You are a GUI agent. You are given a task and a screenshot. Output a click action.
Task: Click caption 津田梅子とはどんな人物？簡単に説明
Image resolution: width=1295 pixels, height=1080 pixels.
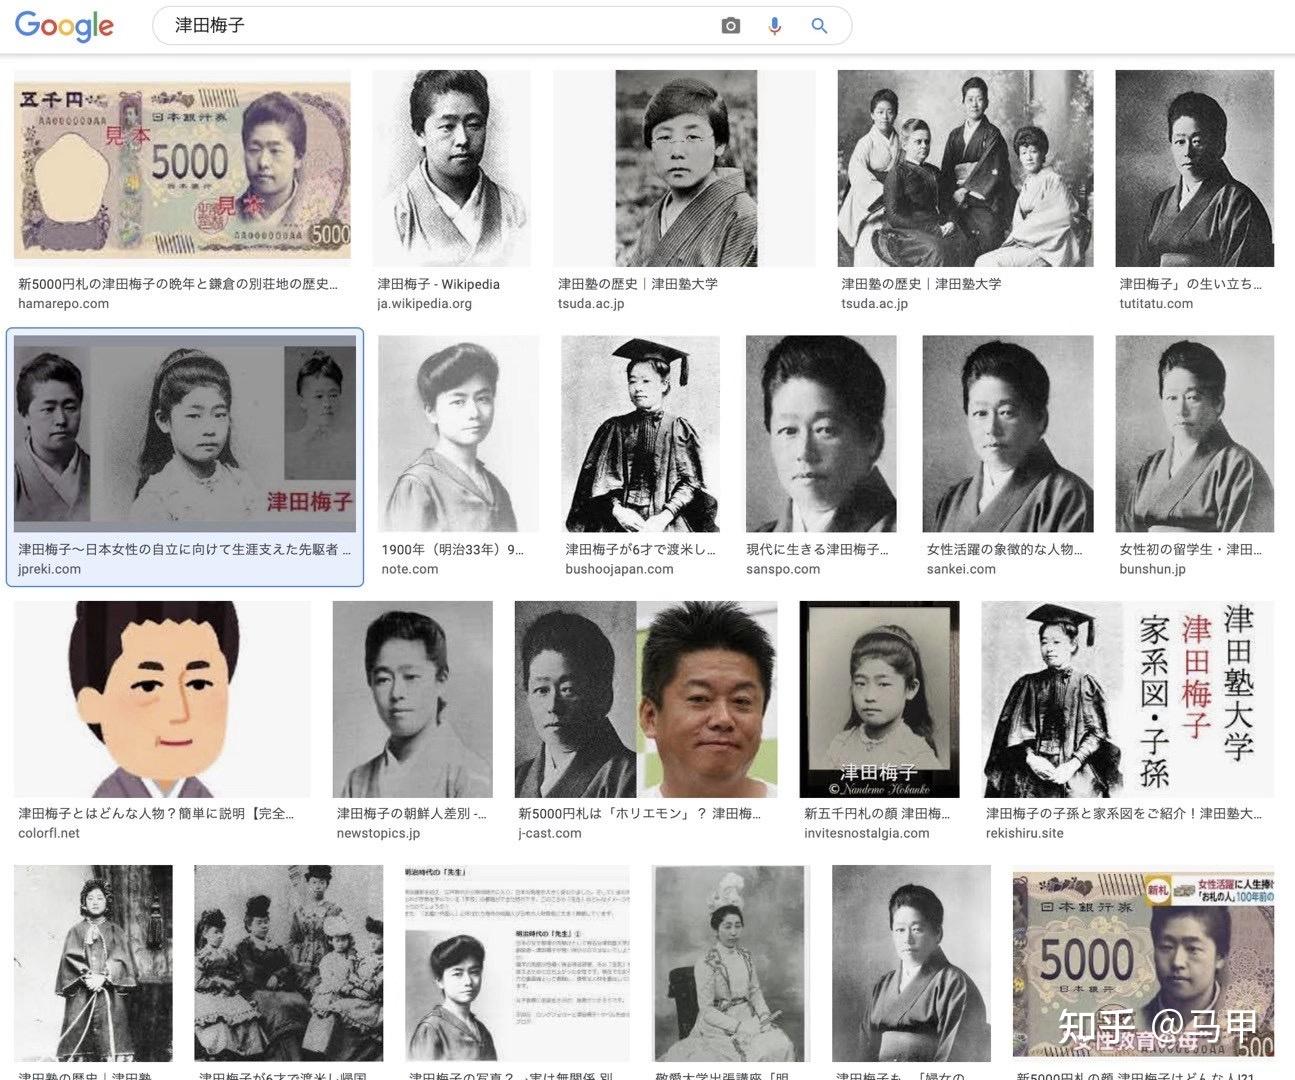click(x=156, y=814)
